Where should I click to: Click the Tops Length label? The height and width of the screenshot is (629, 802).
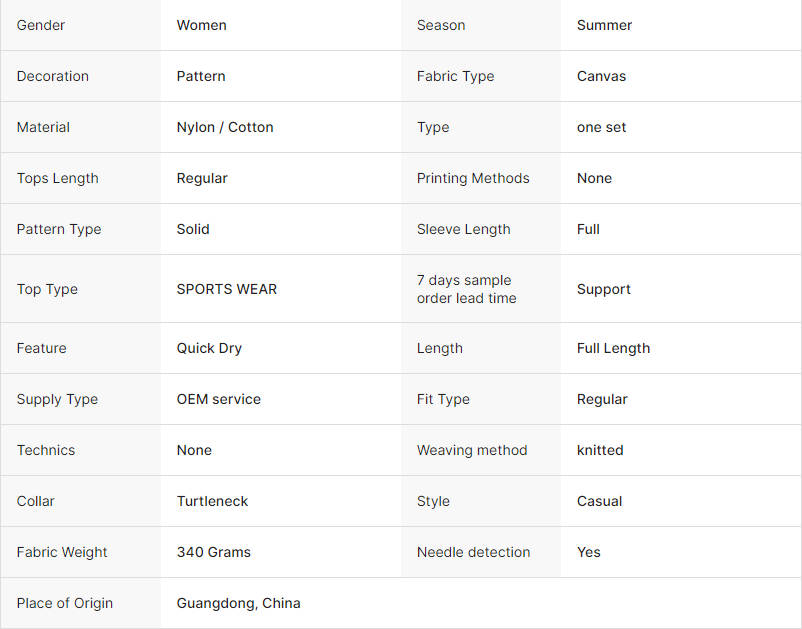pyautogui.click(x=57, y=178)
